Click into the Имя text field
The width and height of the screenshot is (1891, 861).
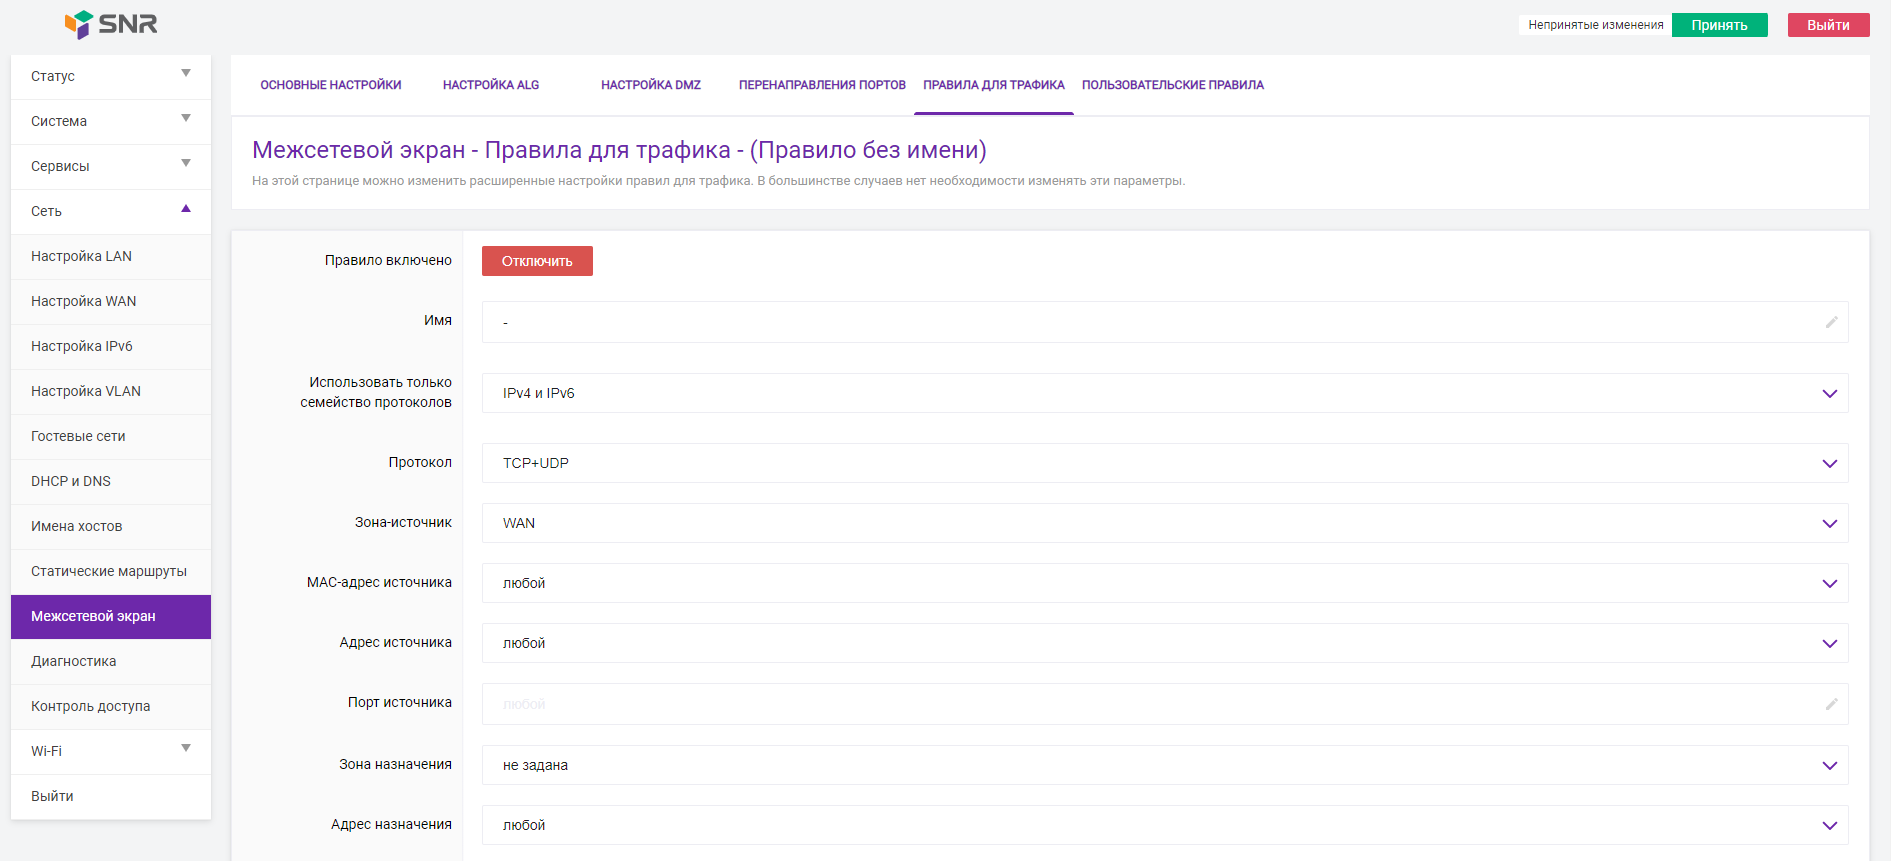(x=1150, y=322)
